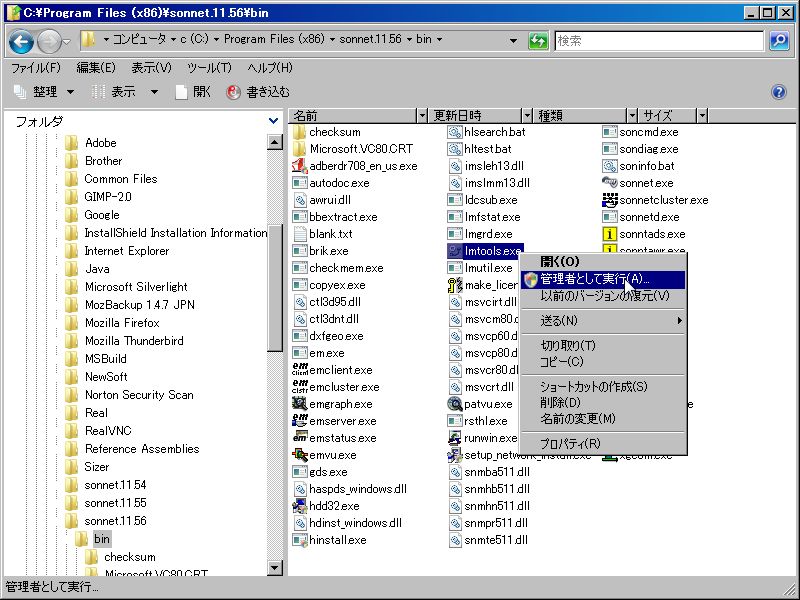Select the lmgrd.exe file name
Viewport: 800px width, 600px height.
[488, 234]
